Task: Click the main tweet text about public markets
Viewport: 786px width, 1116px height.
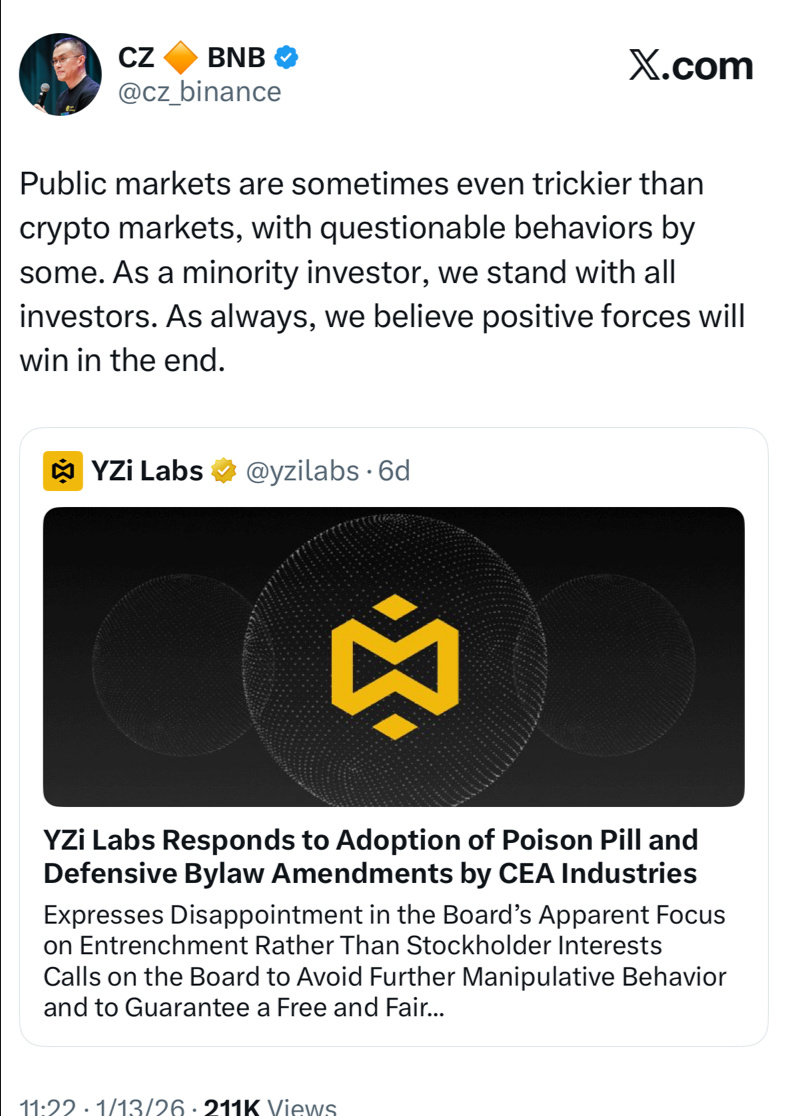Action: [382, 272]
